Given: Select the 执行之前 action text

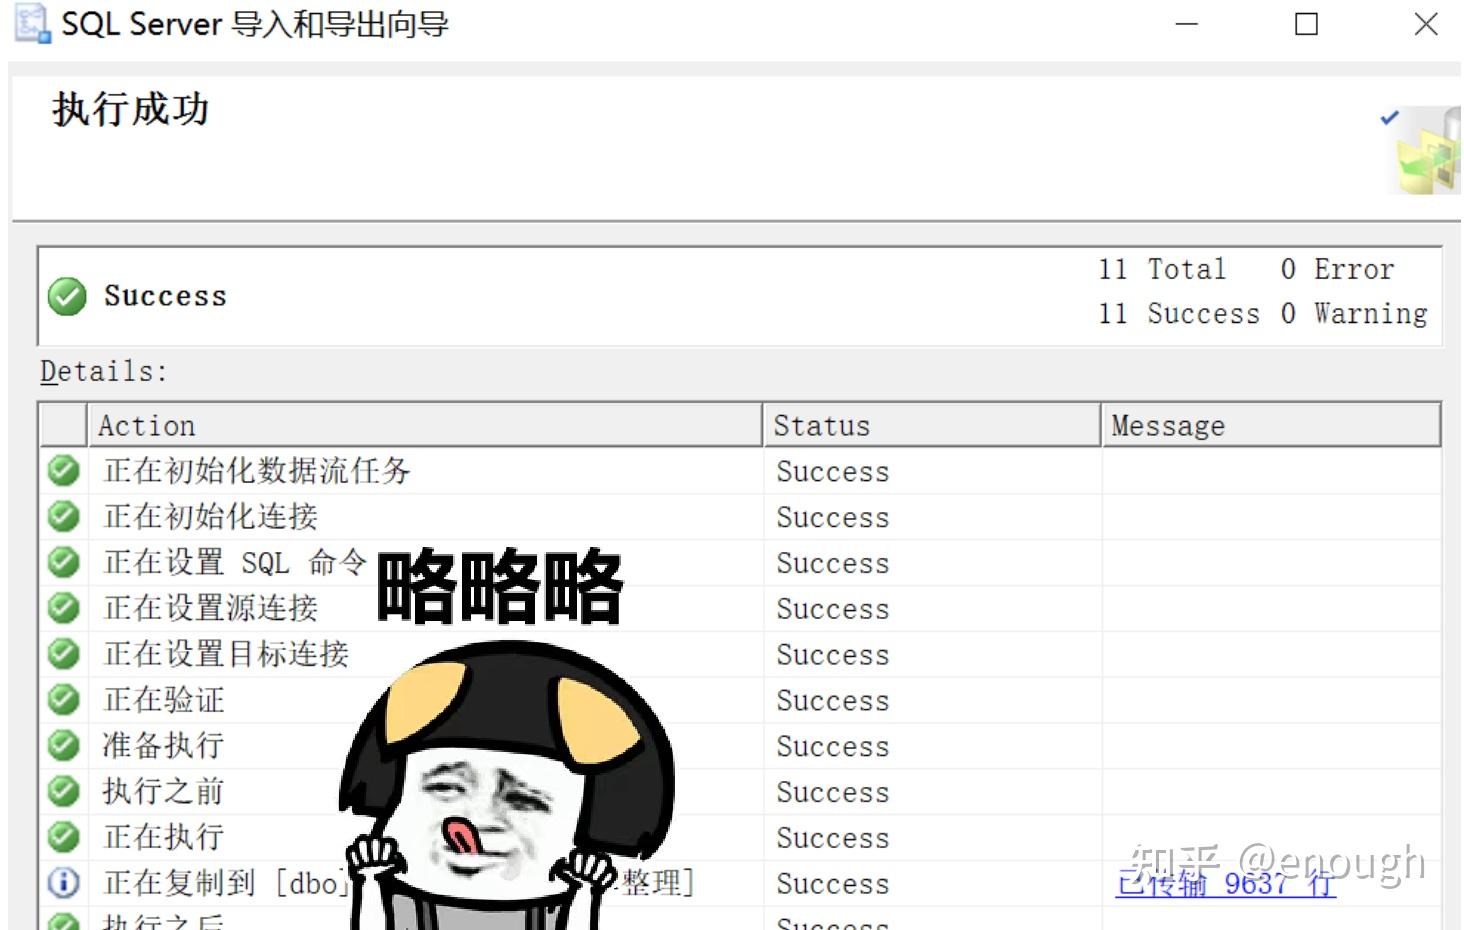Looking at the screenshot, I should click(x=163, y=791).
